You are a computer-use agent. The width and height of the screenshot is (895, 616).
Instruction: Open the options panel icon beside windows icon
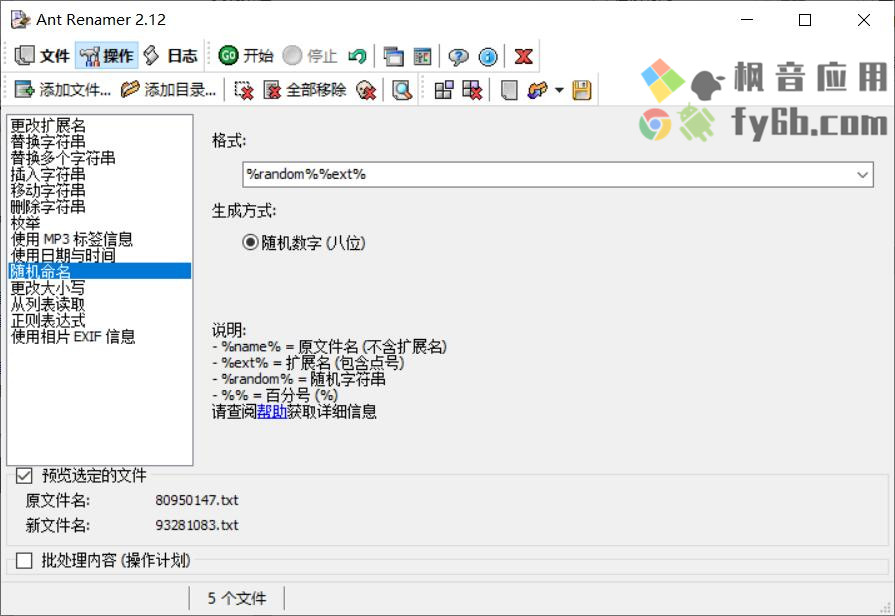422,56
